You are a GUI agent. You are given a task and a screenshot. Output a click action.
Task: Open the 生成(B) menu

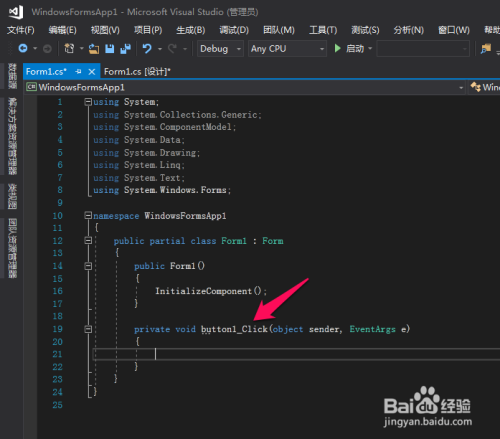[191, 30]
